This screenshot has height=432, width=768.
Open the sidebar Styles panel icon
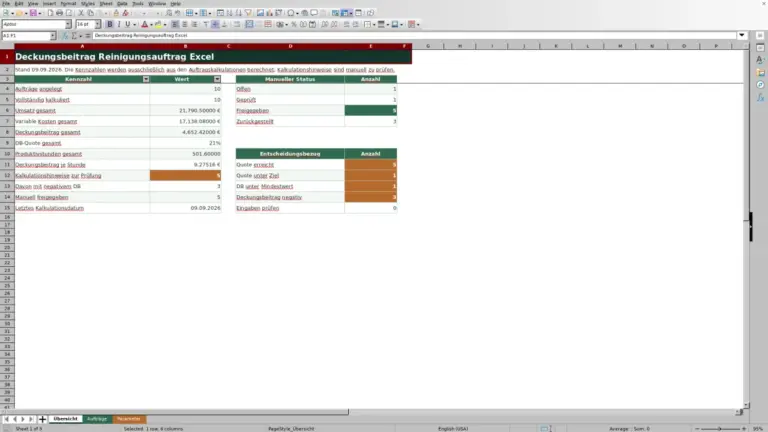pyautogui.click(x=760, y=60)
